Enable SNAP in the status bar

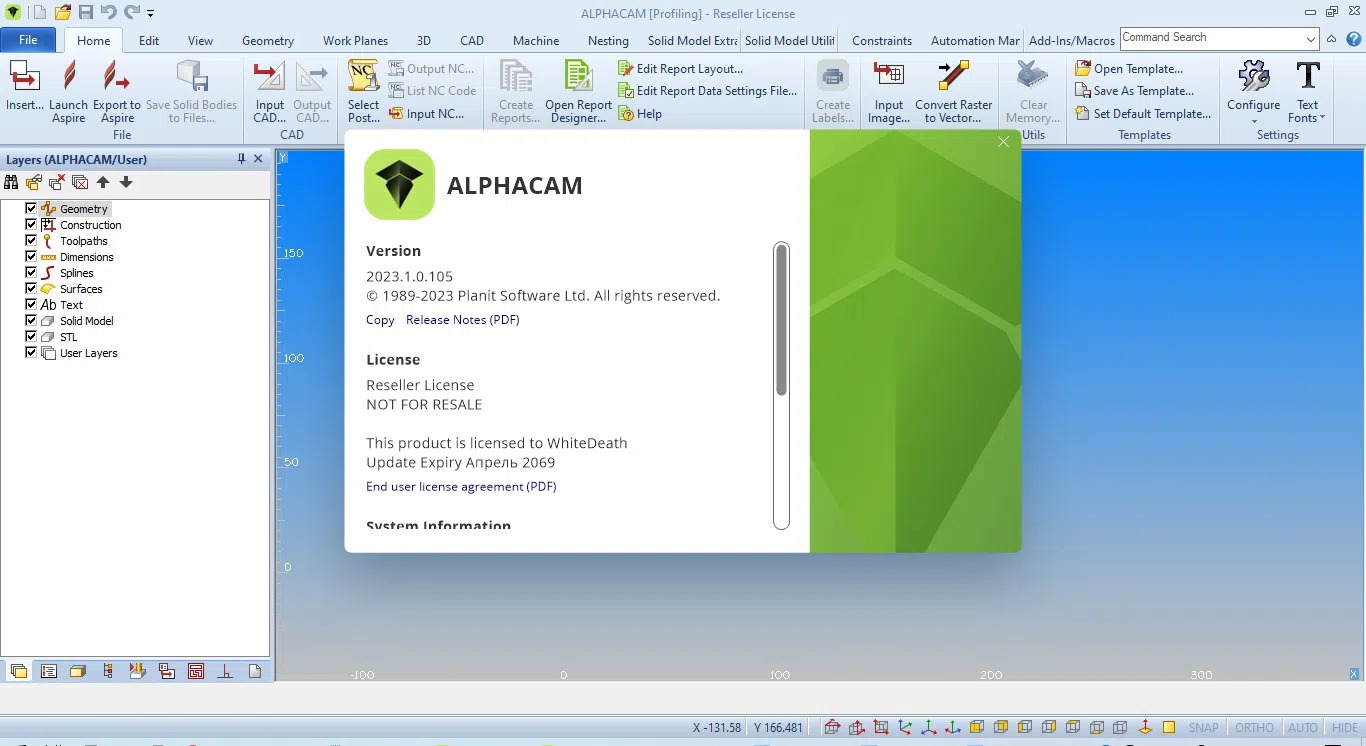coord(1203,727)
